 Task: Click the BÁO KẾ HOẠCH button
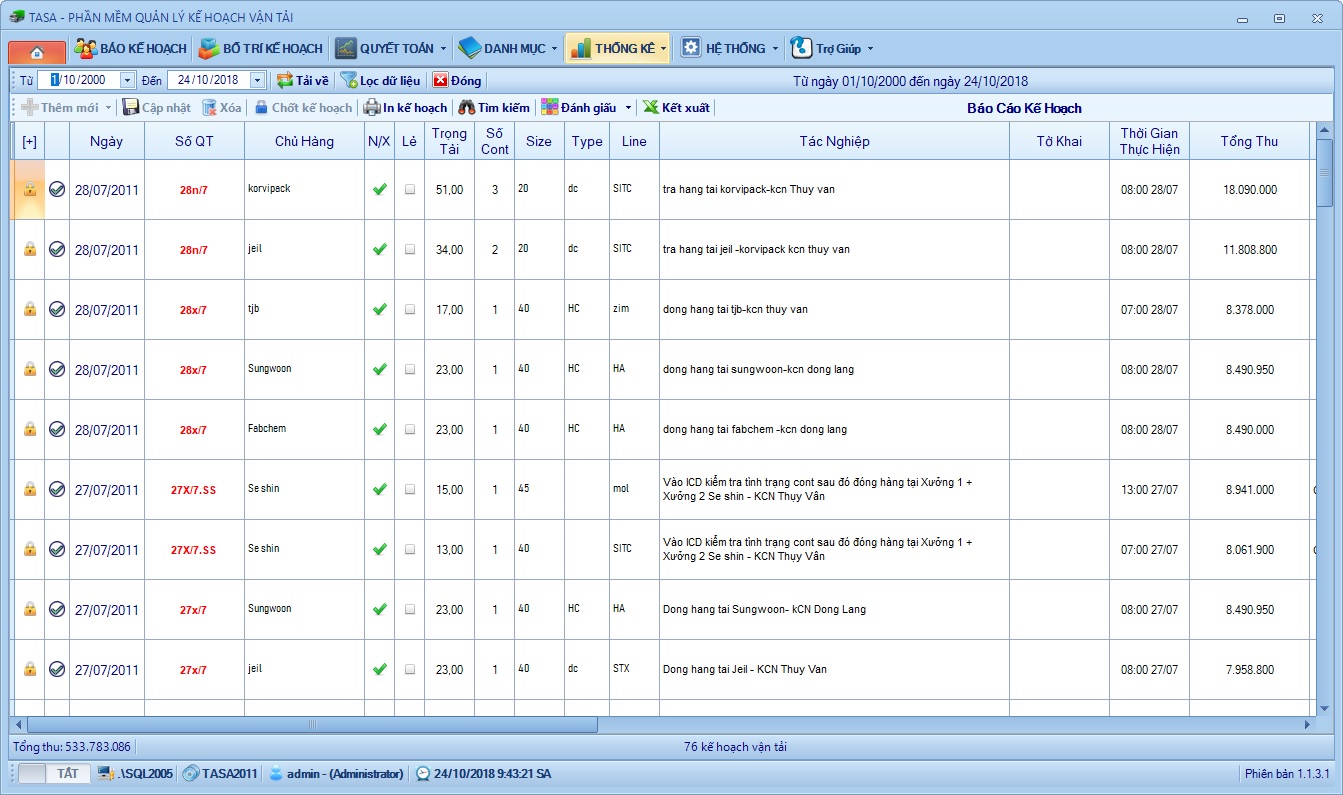(x=130, y=48)
